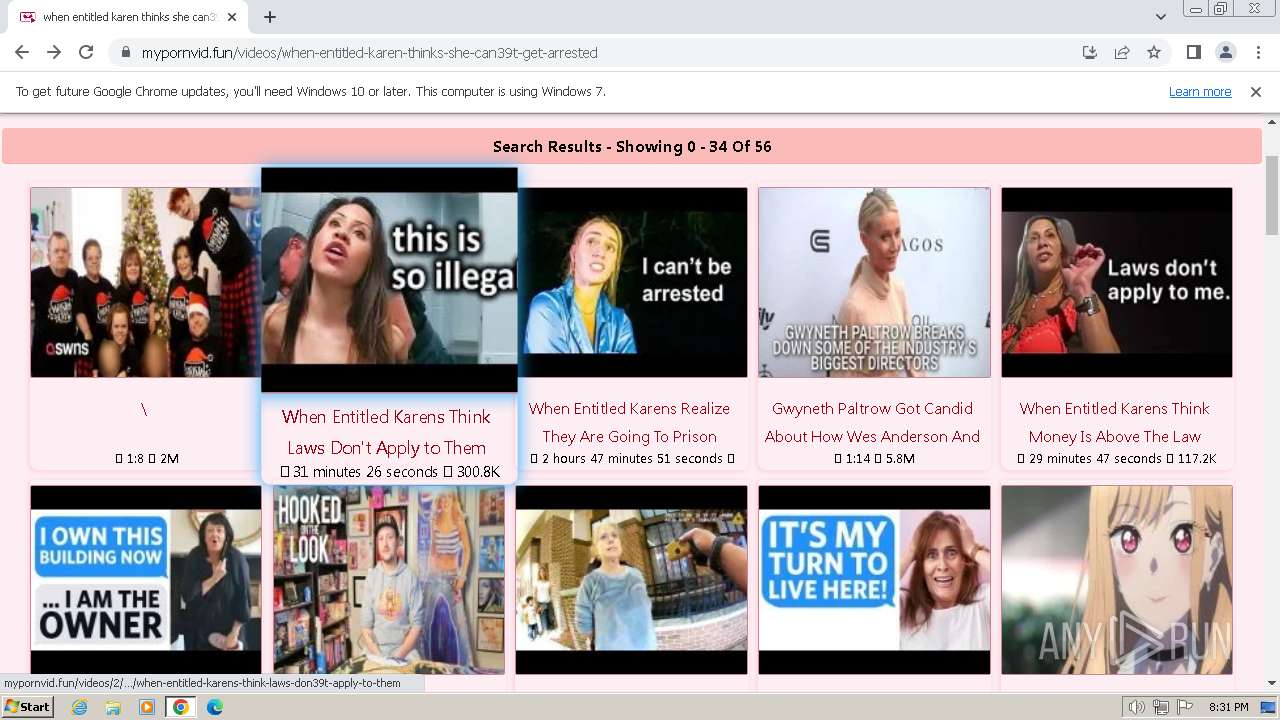The image size is (1280, 720).
Task: Open Microsoft Edge from taskbar
Action: point(215,707)
